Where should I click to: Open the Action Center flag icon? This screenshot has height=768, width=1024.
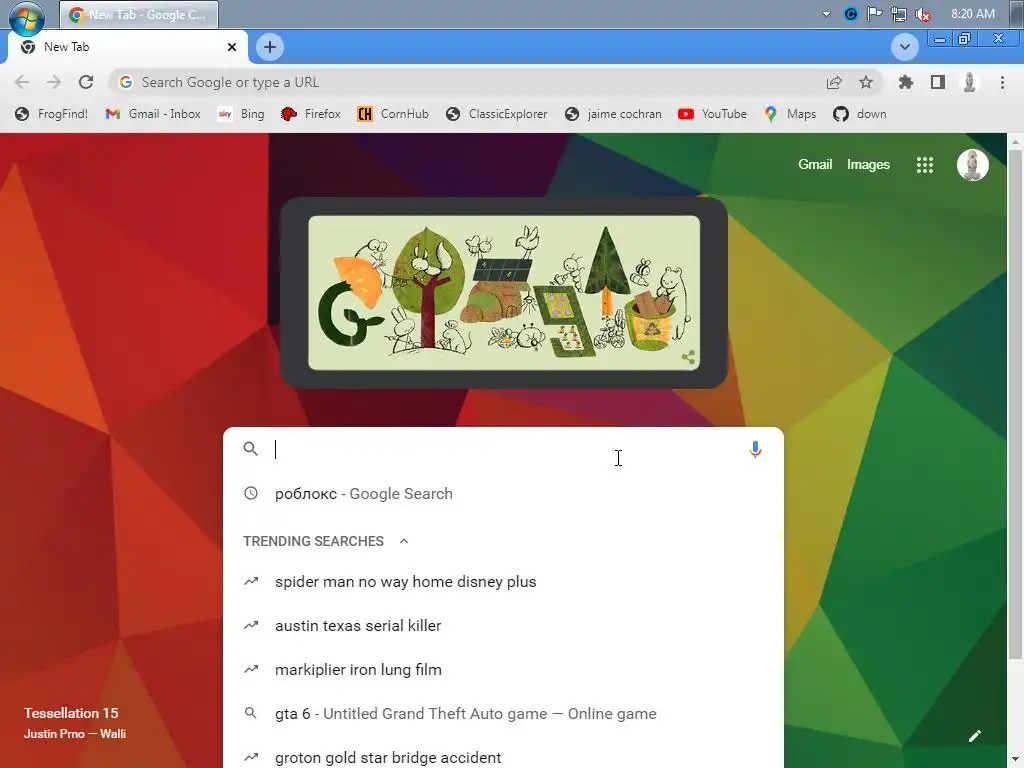tap(874, 14)
